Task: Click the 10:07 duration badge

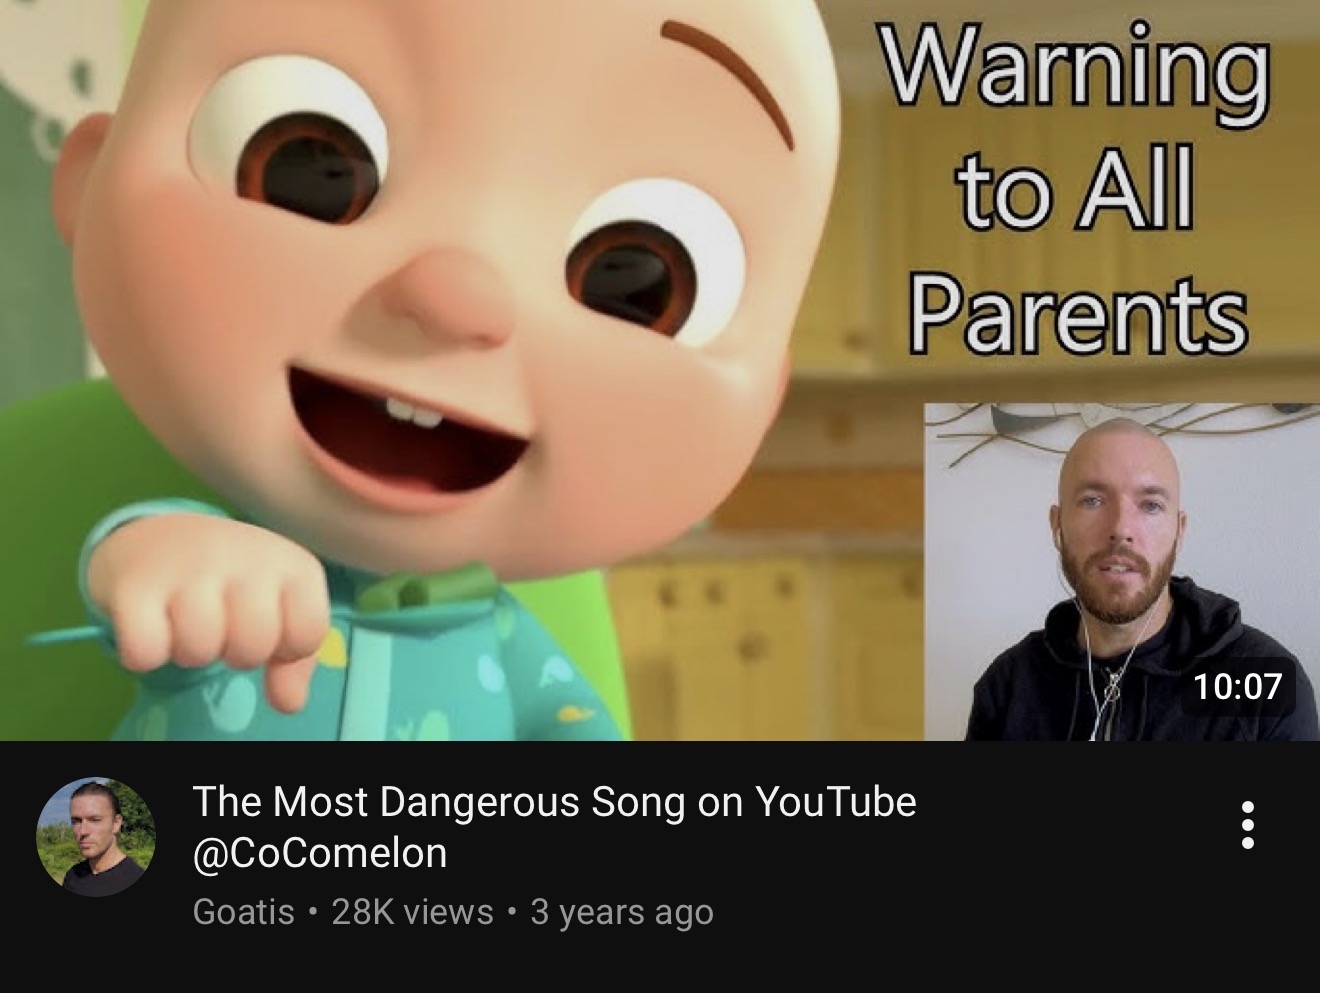Action: [x=1237, y=686]
